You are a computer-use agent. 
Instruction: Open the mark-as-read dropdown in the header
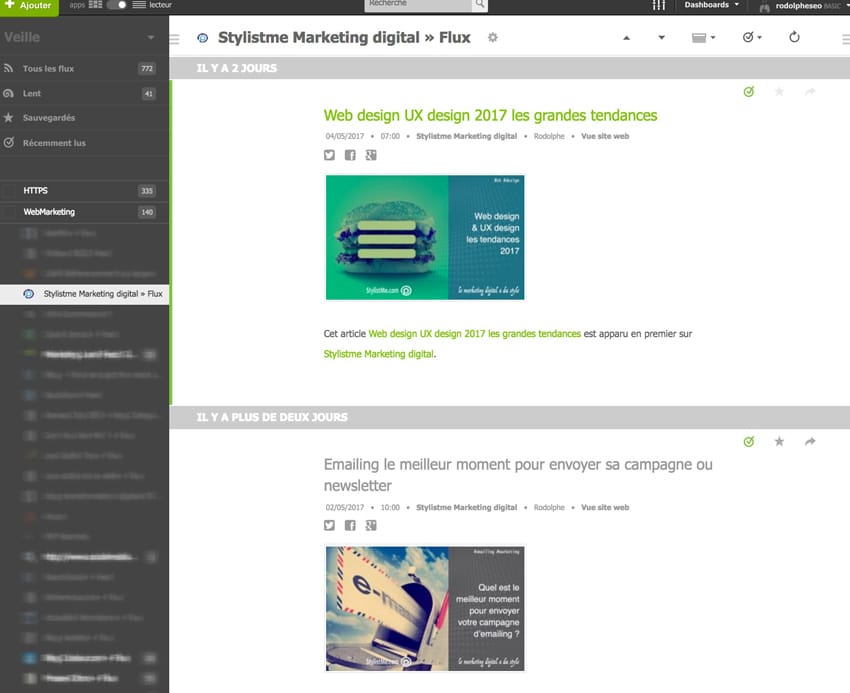point(752,37)
